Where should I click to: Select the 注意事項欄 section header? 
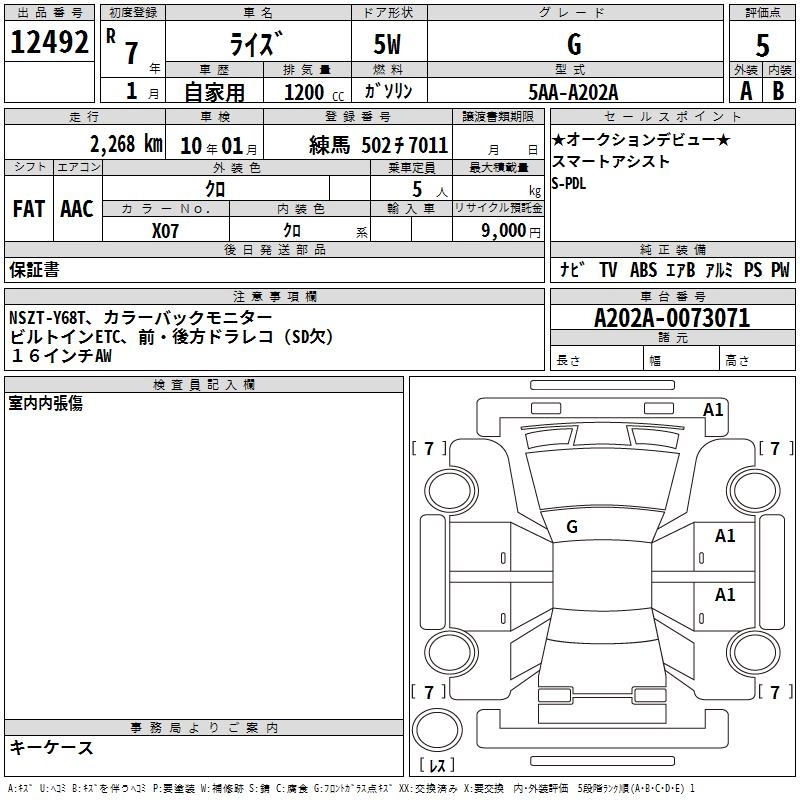click(x=274, y=297)
